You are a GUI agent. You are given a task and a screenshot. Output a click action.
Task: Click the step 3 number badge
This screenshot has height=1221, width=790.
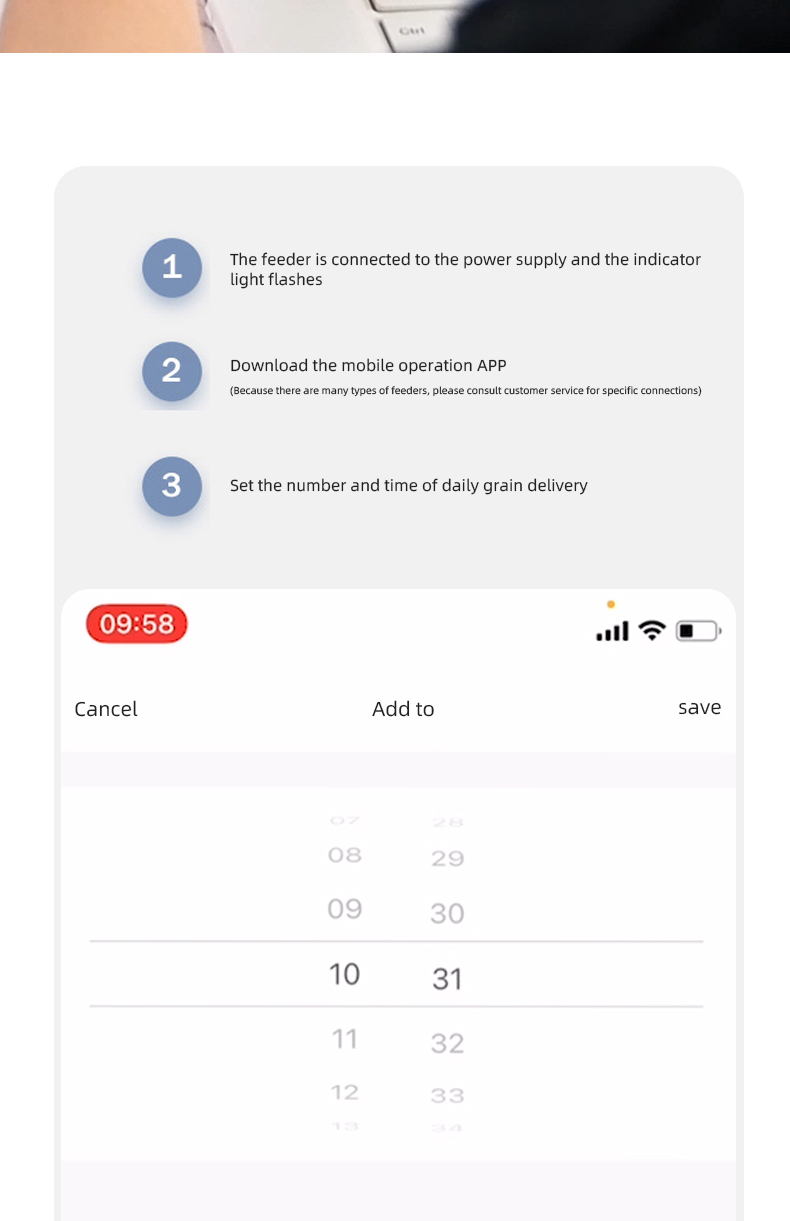[x=172, y=486]
